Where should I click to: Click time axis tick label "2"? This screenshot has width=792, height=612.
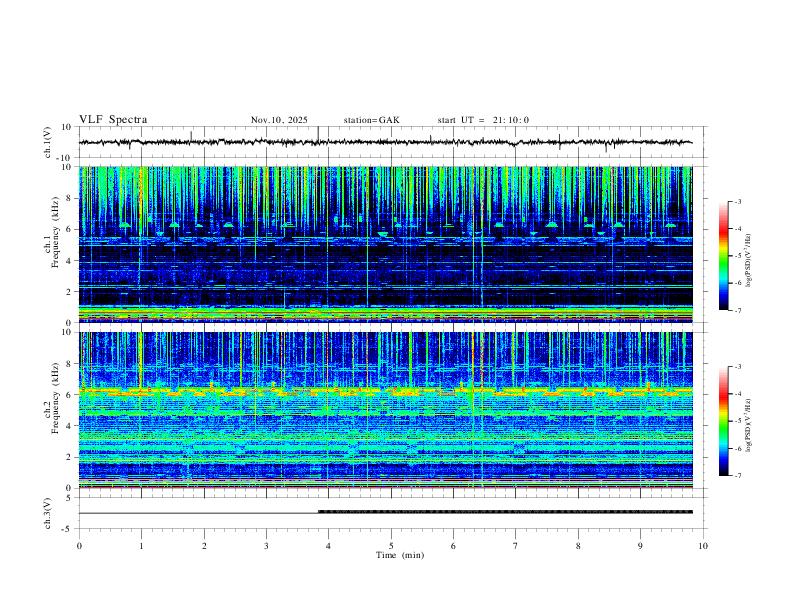pos(204,546)
